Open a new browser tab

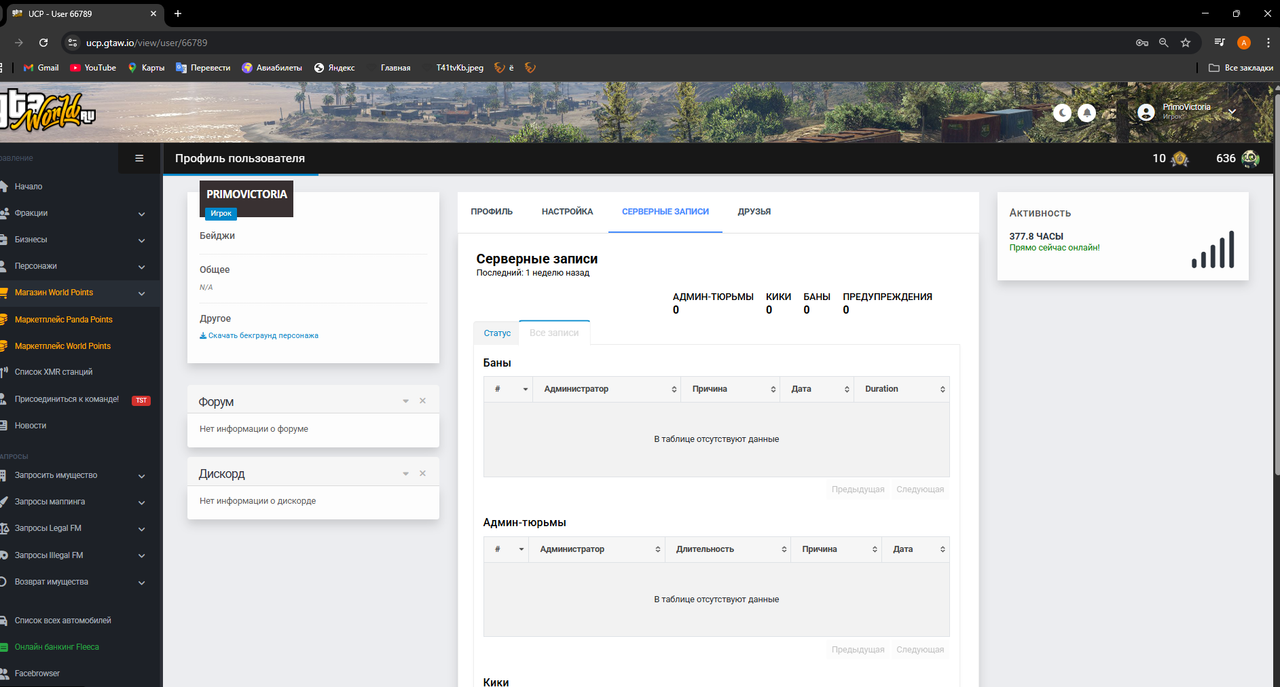point(178,13)
